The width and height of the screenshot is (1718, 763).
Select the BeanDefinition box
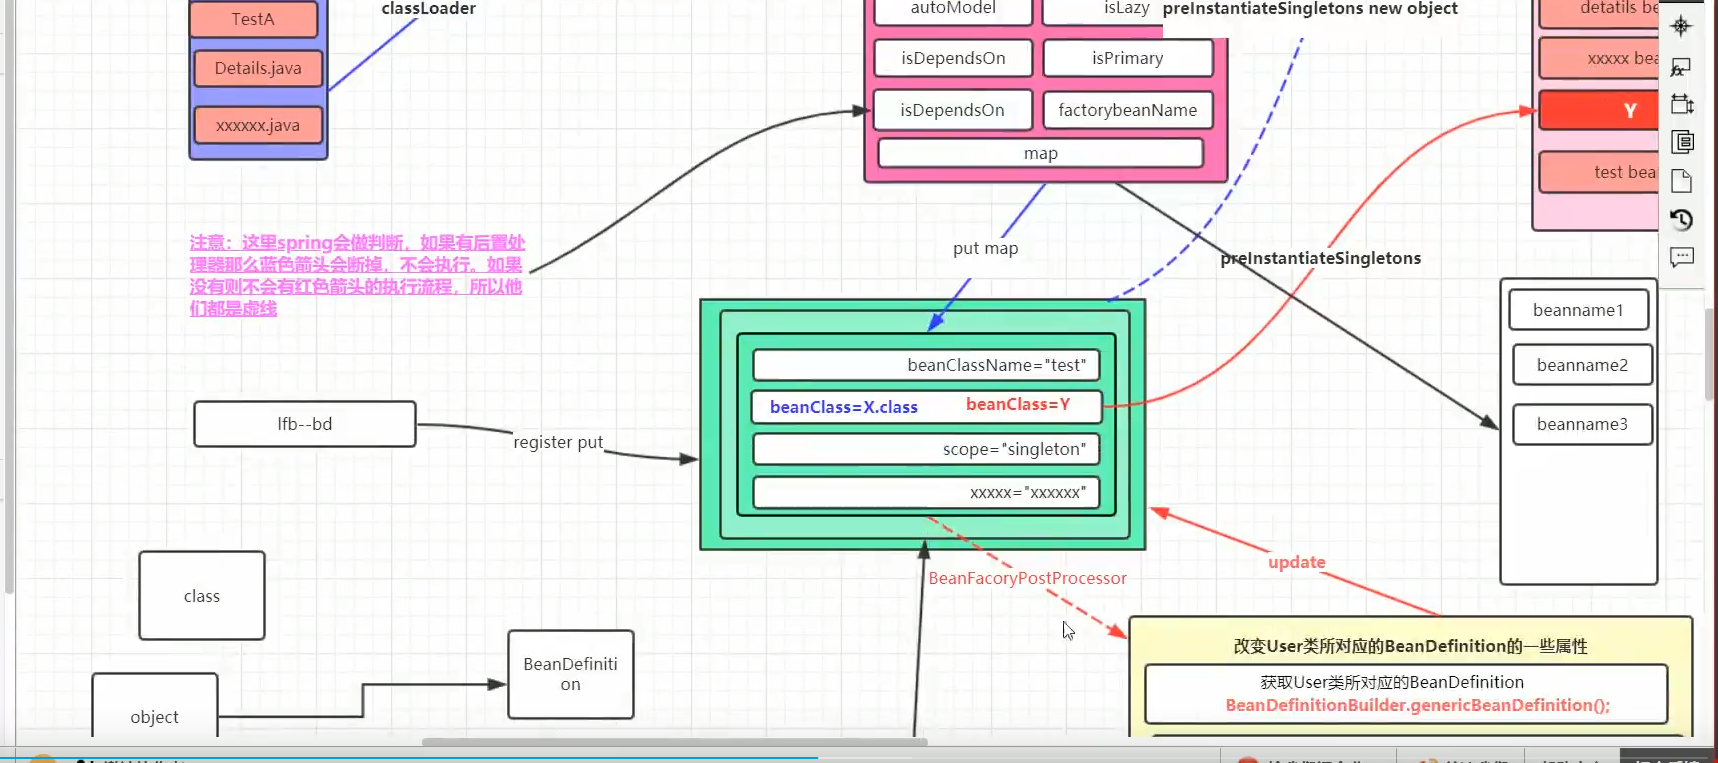point(571,674)
